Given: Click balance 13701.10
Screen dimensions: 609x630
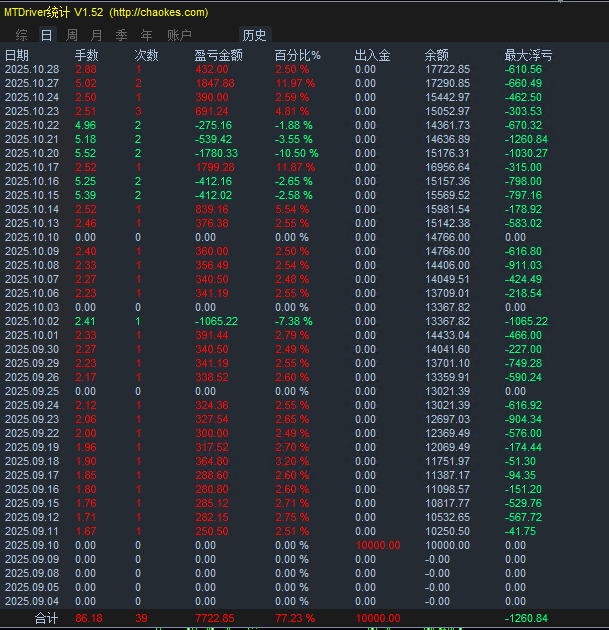Looking at the screenshot, I should click(448, 363).
